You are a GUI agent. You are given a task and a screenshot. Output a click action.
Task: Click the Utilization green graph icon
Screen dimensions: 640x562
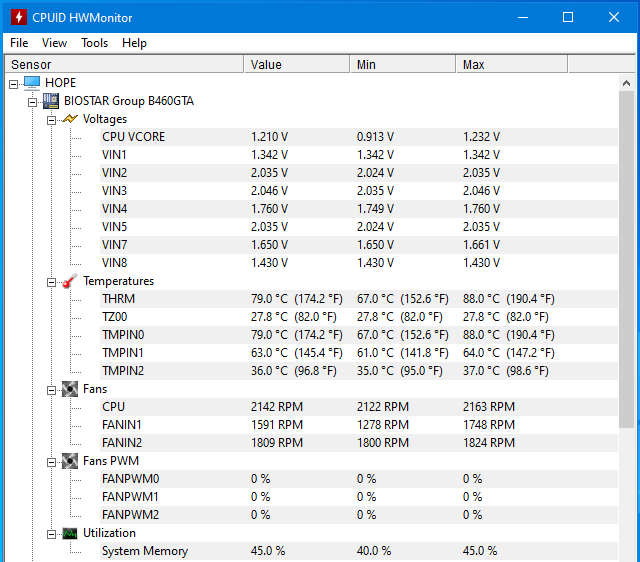pyautogui.click(x=70, y=533)
